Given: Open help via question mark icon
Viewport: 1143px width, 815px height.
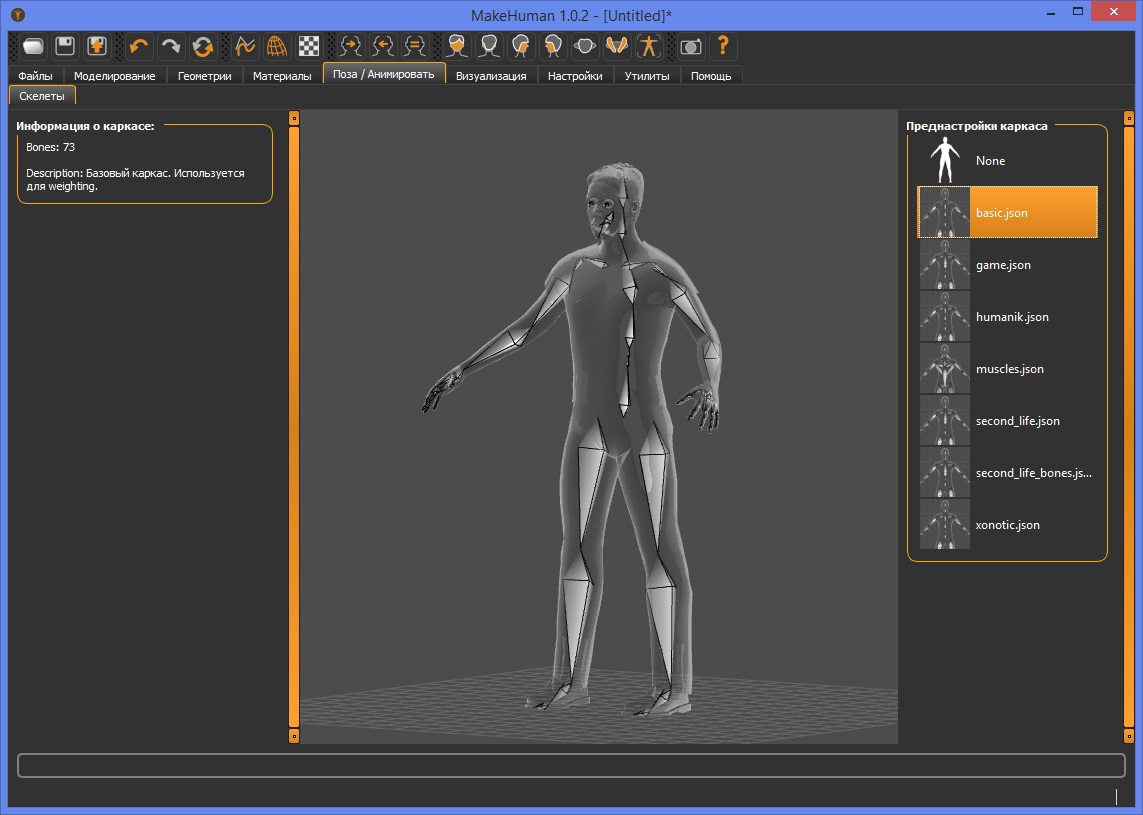Looking at the screenshot, I should tap(722, 47).
